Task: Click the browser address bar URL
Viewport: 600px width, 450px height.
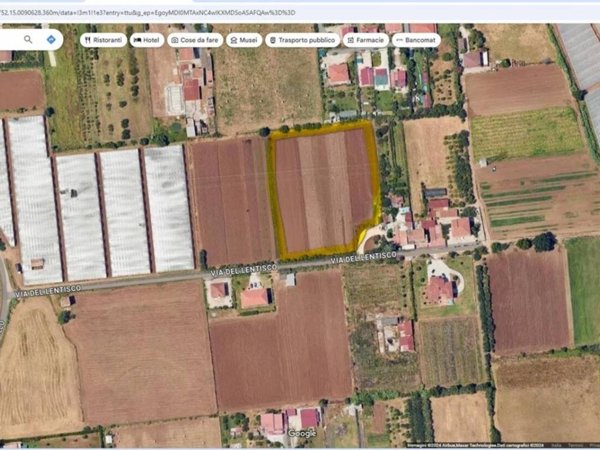Action: point(147,13)
